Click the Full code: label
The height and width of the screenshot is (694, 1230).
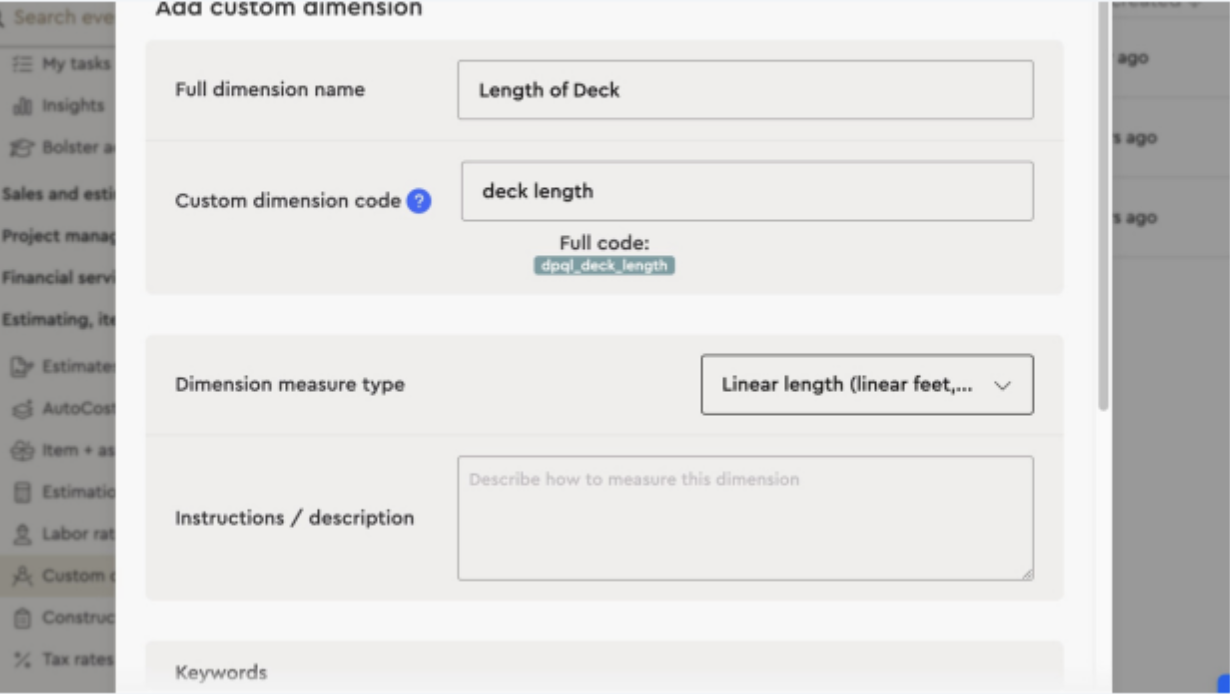pyautogui.click(x=604, y=243)
